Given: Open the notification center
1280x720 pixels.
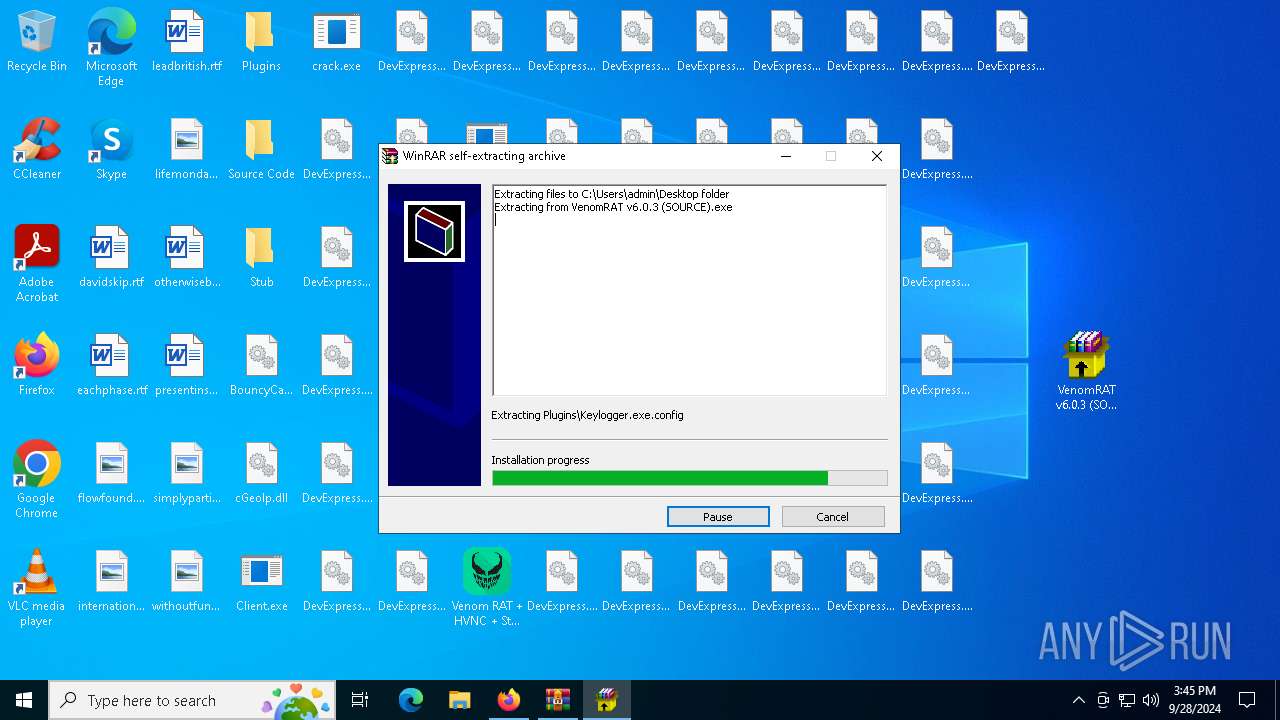Looking at the screenshot, I should click(x=1247, y=700).
